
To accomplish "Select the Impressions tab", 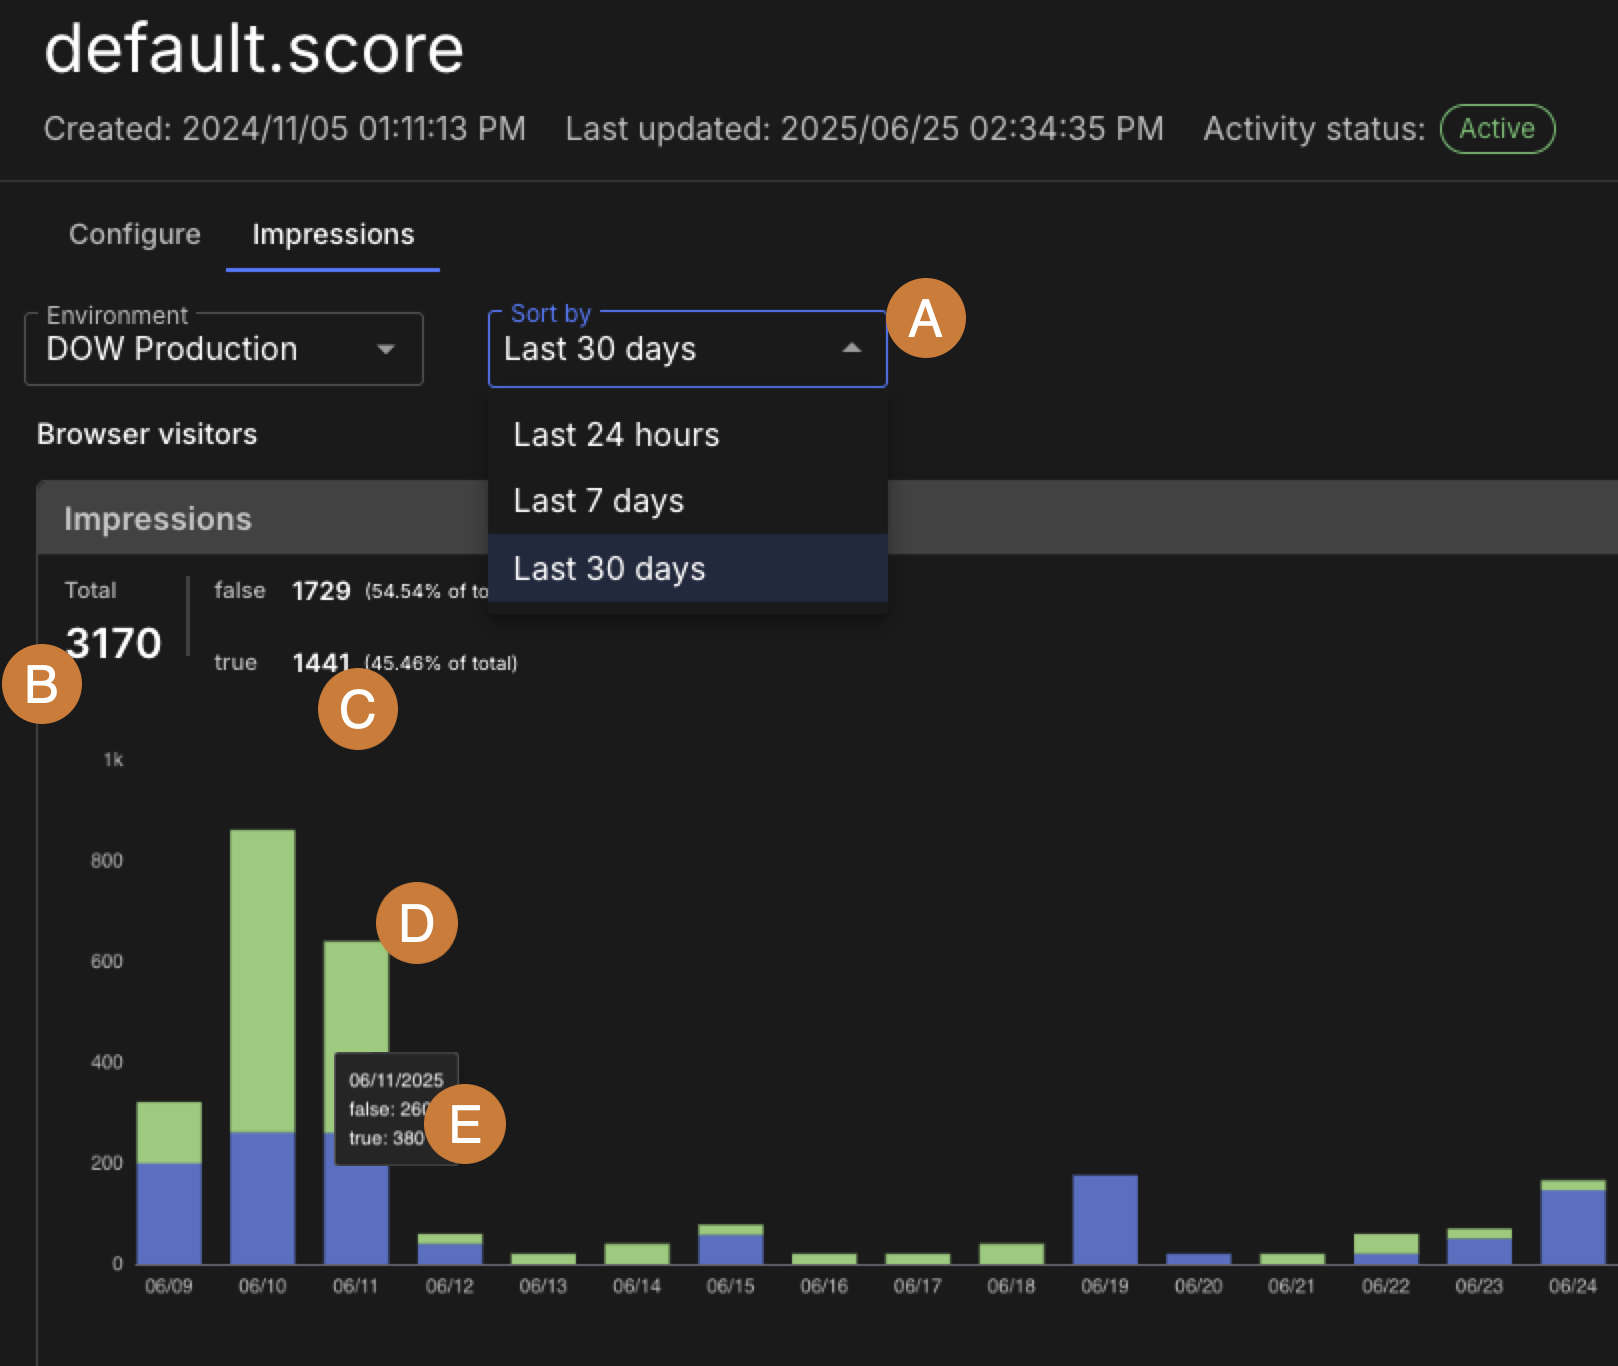I will click(333, 234).
